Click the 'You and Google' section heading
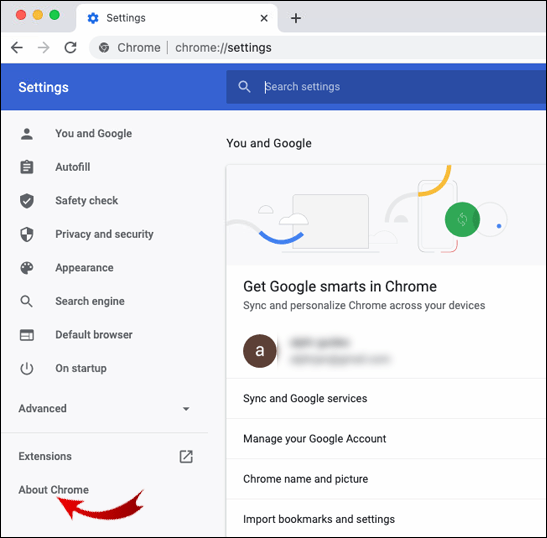This screenshot has height=538, width=547. point(269,143)
